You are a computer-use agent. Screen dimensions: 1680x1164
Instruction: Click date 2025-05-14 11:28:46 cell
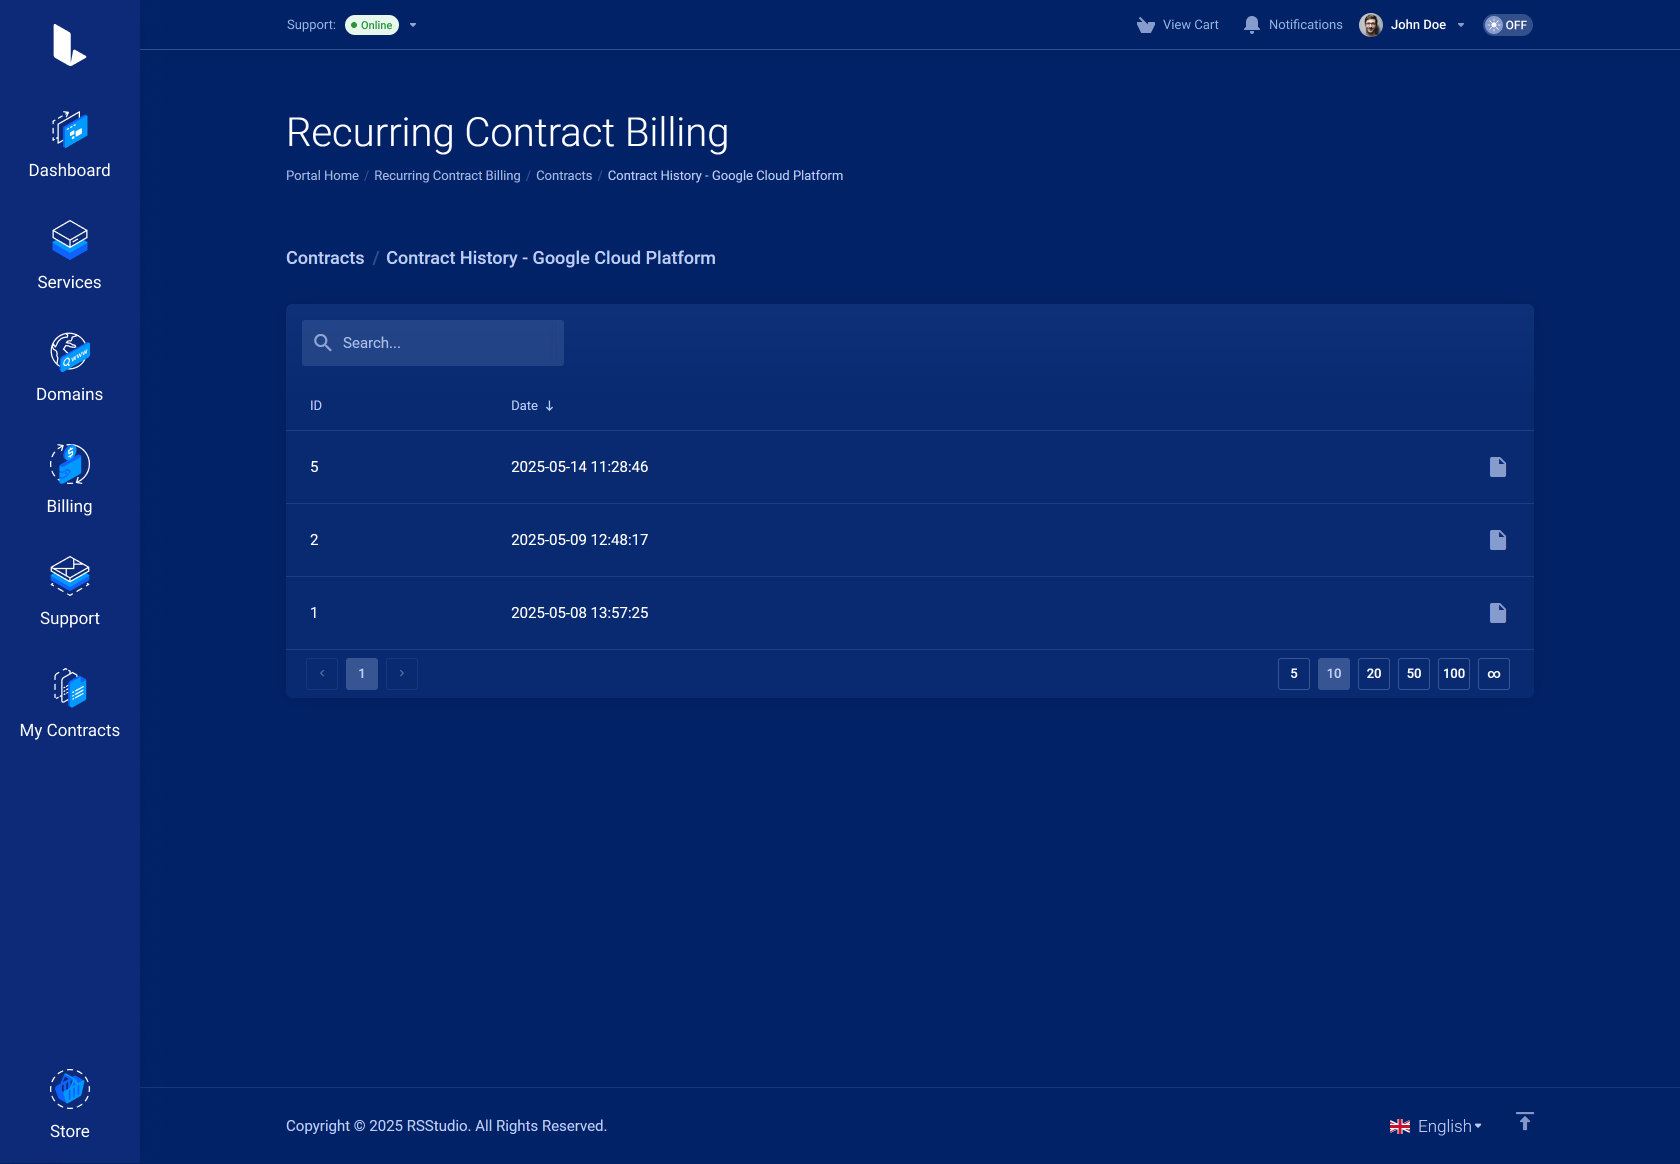tap(580, 467)
